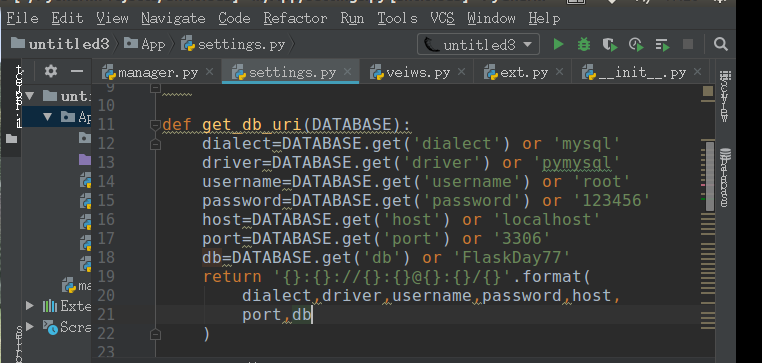Click the 'localhost' string on line 16
762x363 pixels.
547,220
